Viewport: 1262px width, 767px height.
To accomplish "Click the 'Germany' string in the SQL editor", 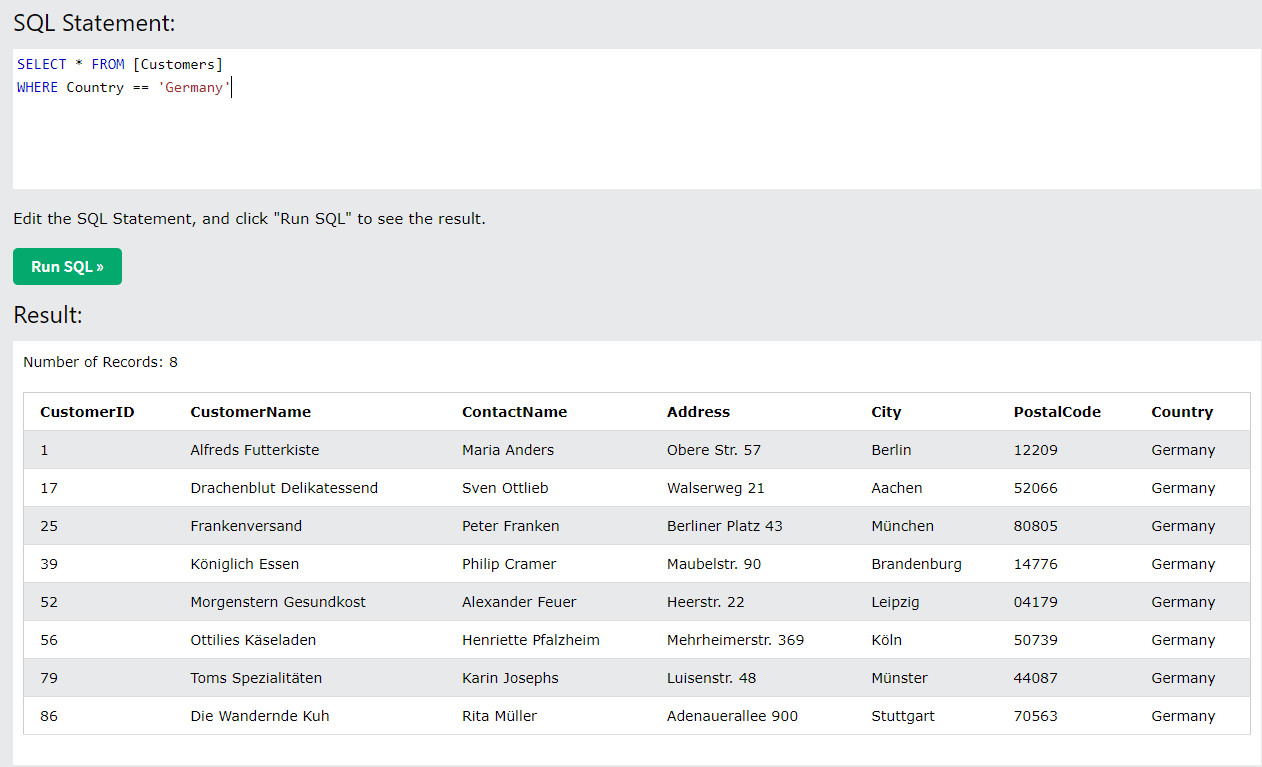I will (x=195, y=87).
